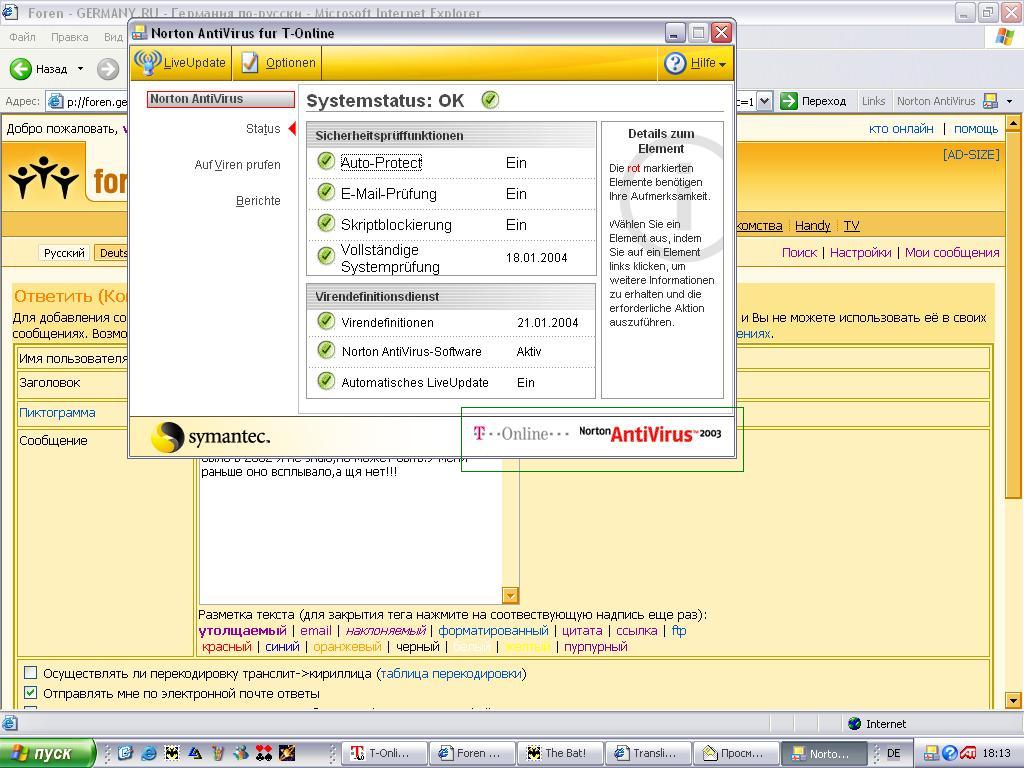Click the Links toolbar label

pos(873,101)
